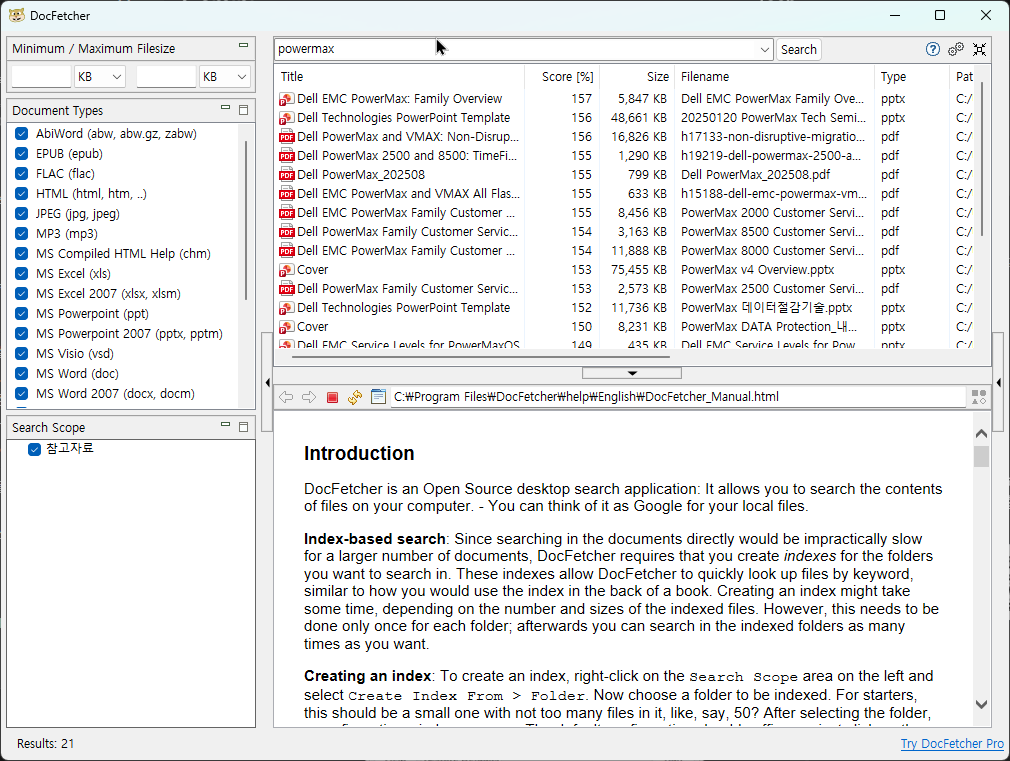Collapse preview pane using down arrow bar

tap(632, 373)
